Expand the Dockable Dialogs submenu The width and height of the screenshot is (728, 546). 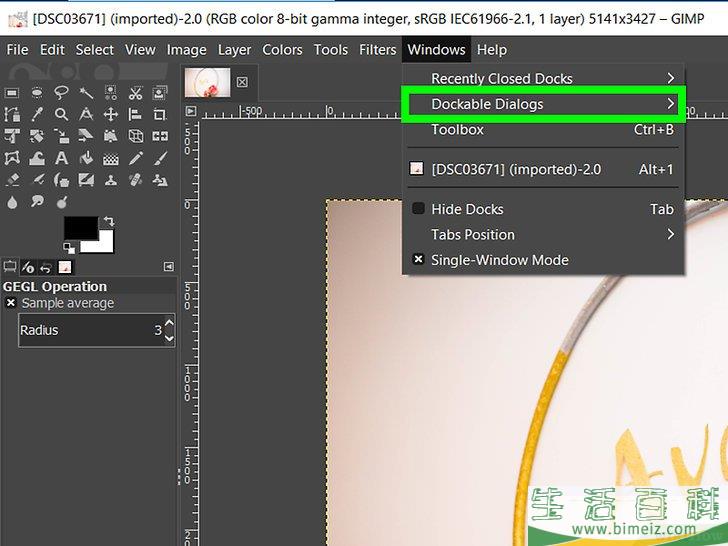point(540,104)
